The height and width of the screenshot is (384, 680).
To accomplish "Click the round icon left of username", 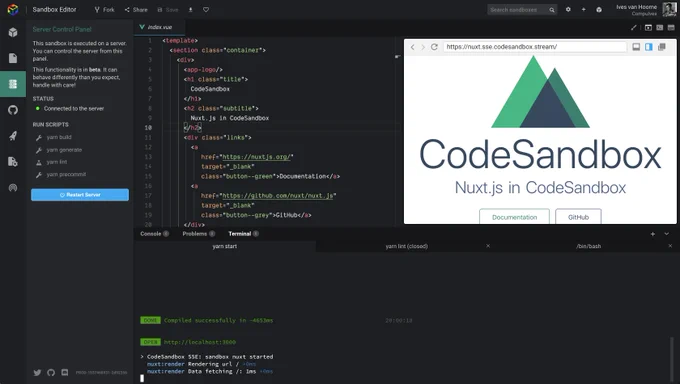I will tap(599, 10).
